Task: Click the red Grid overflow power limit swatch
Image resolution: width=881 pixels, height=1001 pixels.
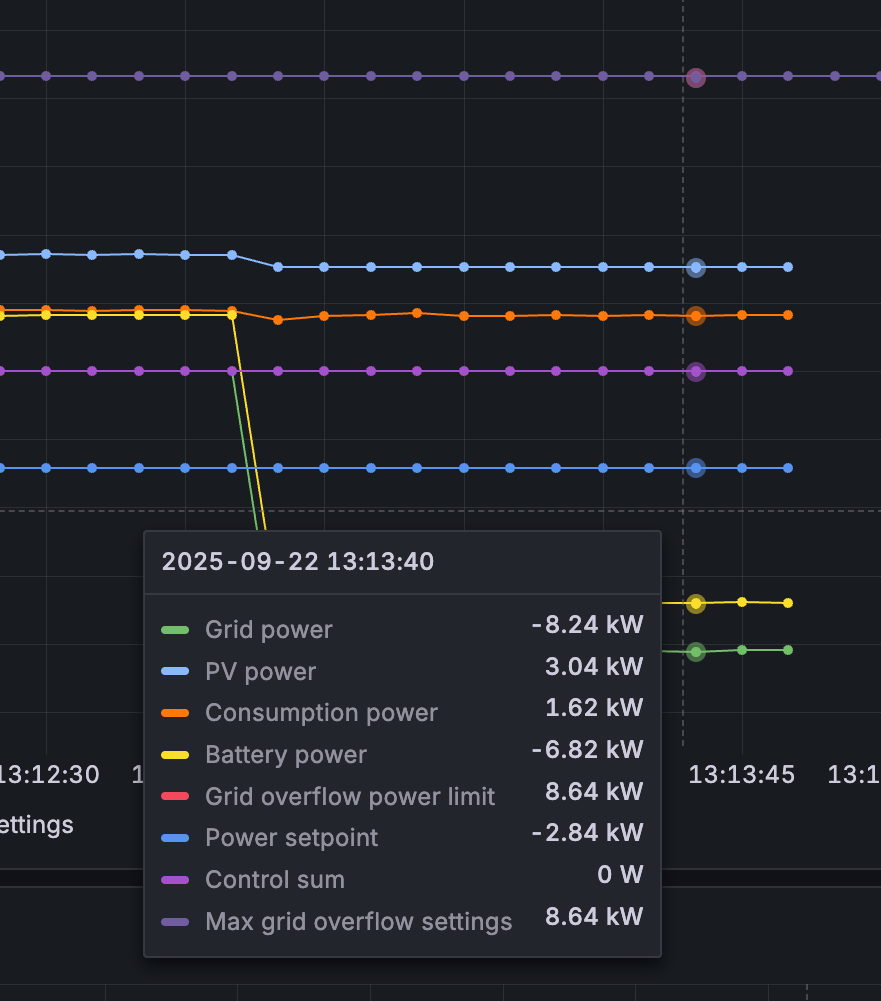Action: tap(175, 797)
